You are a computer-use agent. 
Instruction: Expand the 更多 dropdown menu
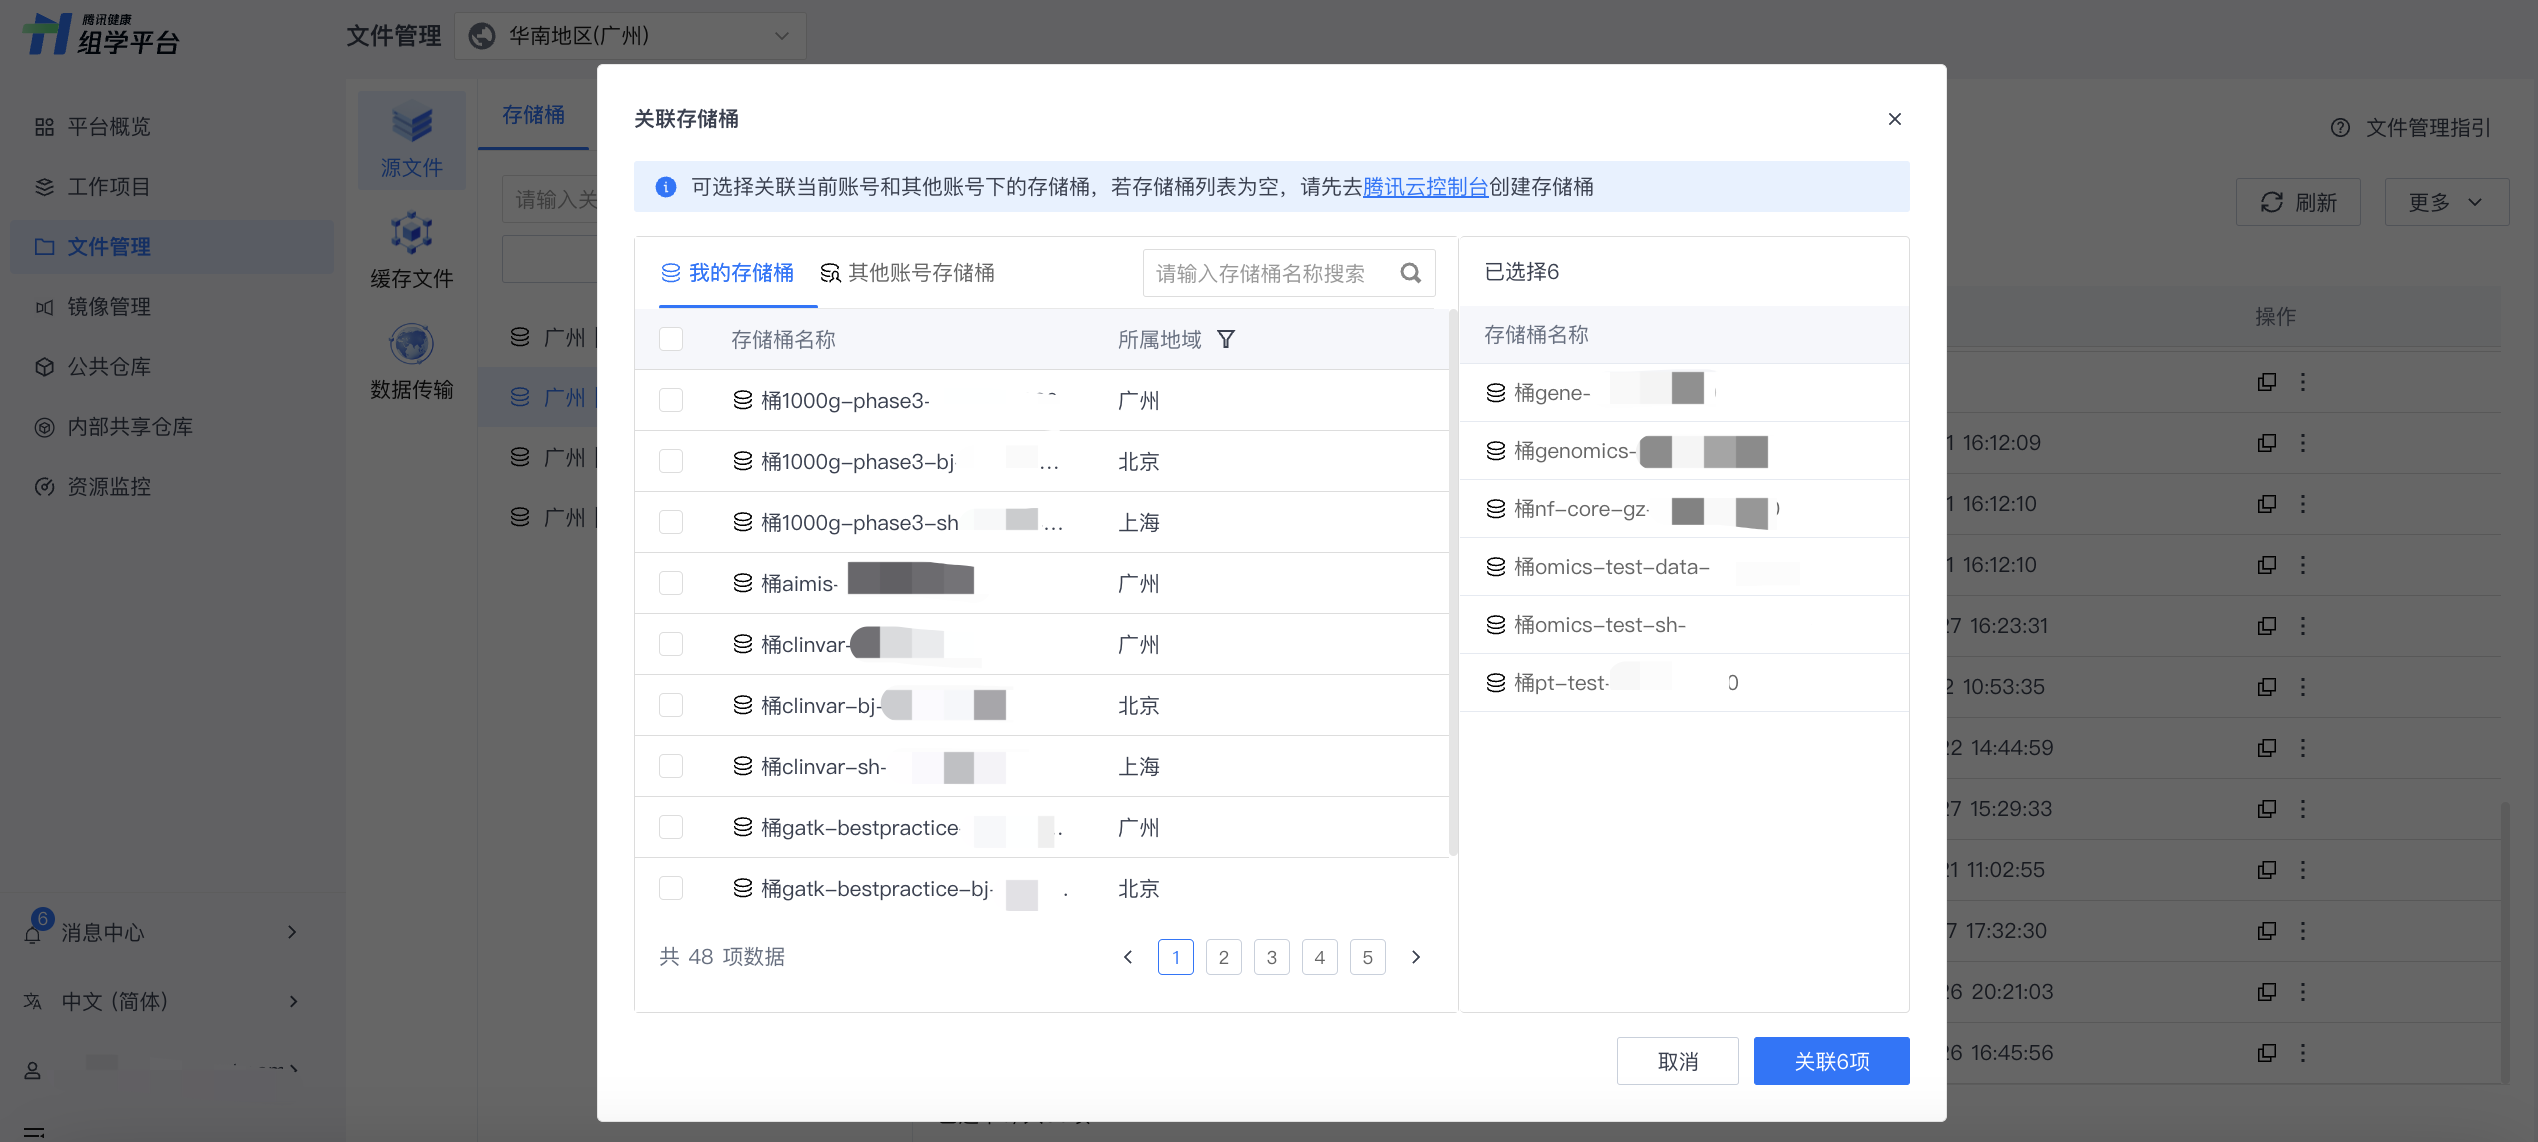(x=2445, y=202)
